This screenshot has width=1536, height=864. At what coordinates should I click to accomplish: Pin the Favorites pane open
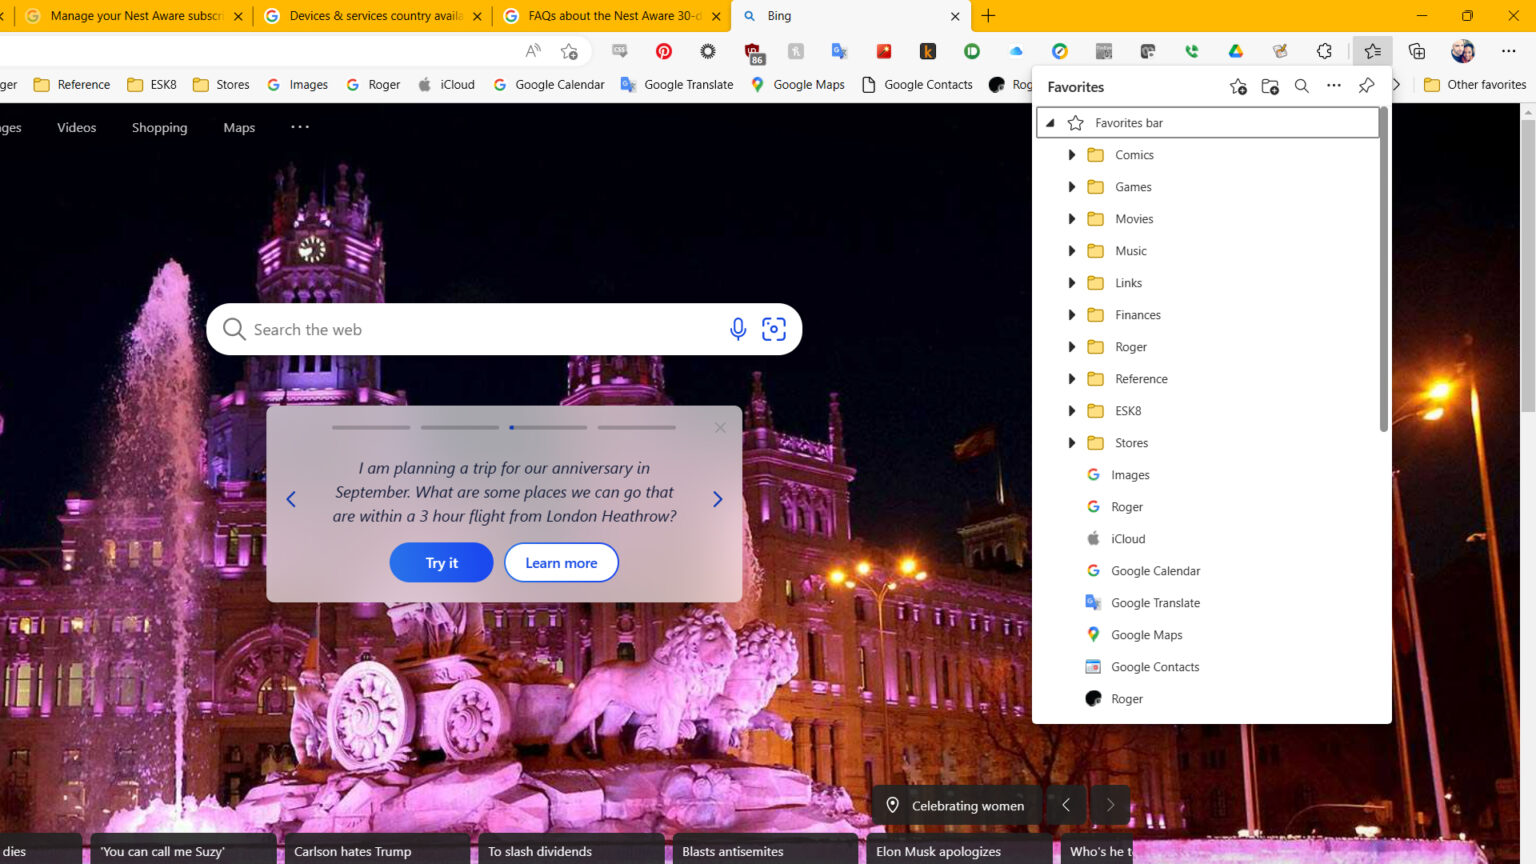coord(1366,86)
